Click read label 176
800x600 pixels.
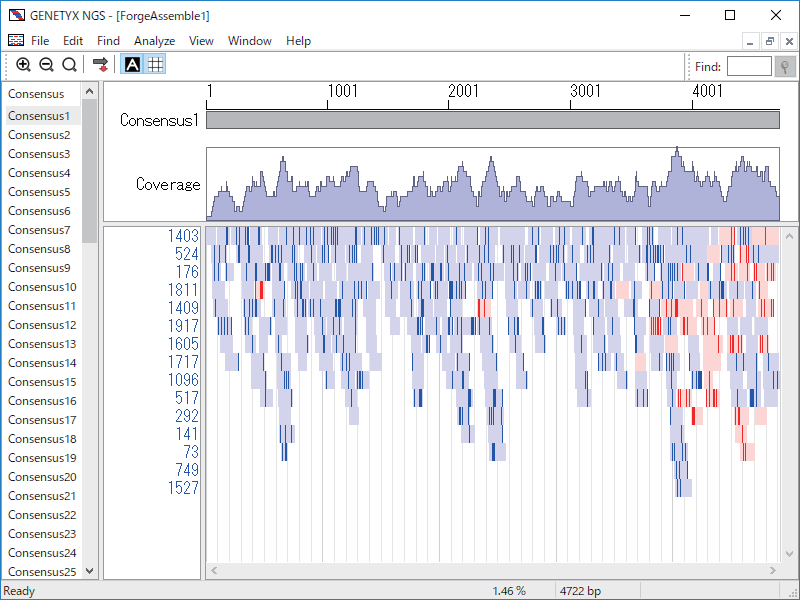[x=187, y=272]
